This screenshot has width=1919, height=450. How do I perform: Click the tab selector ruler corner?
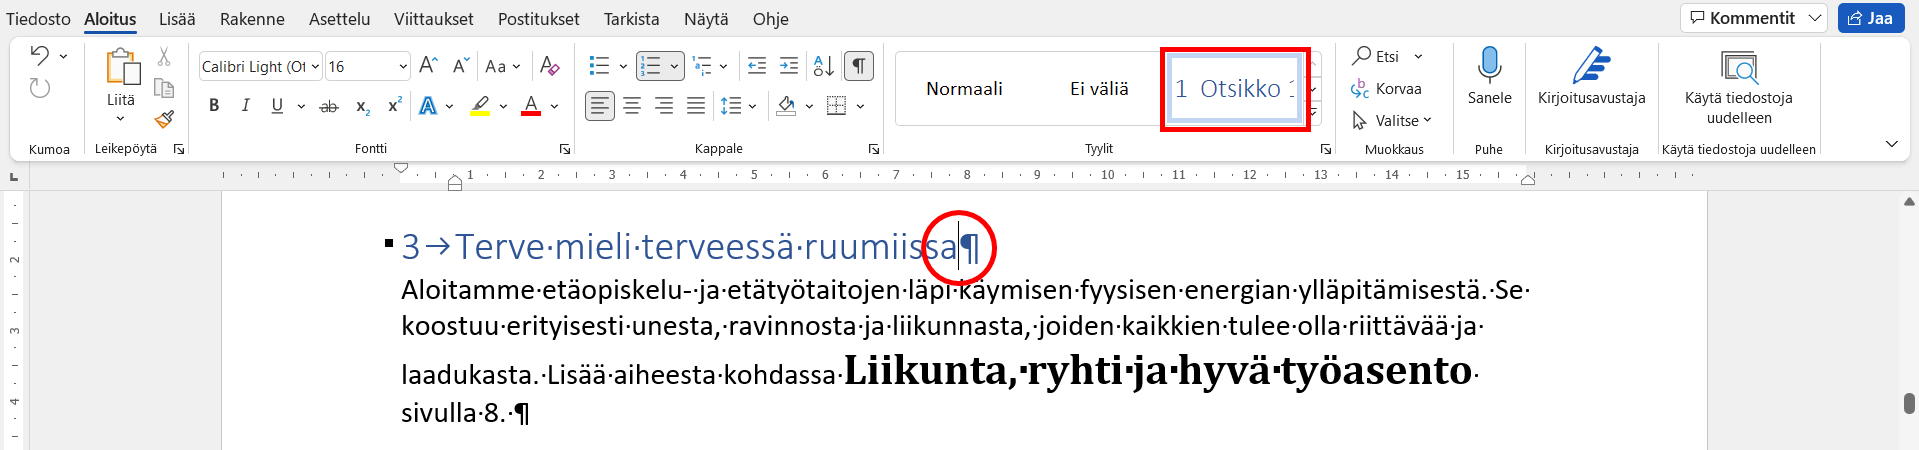14,177
